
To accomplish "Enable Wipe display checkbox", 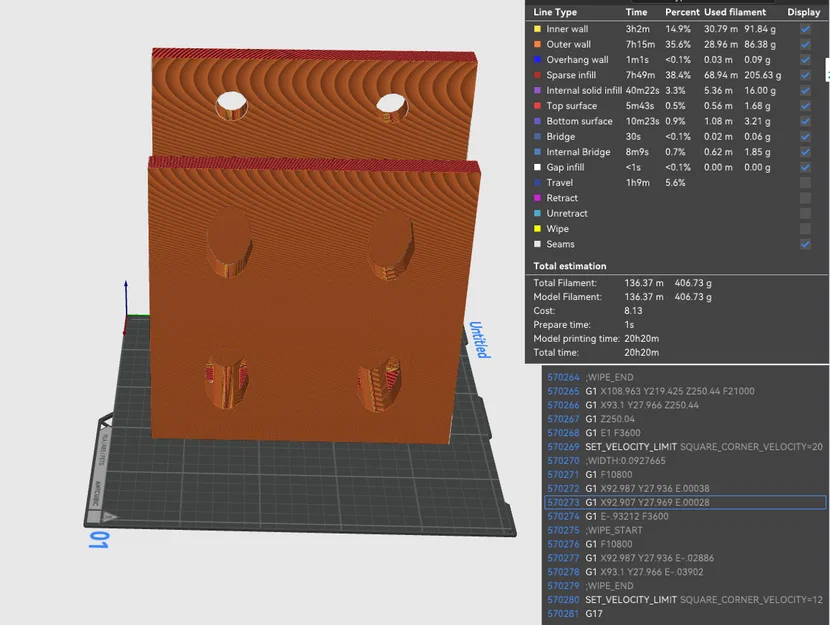I will click(x=805, y=229).
